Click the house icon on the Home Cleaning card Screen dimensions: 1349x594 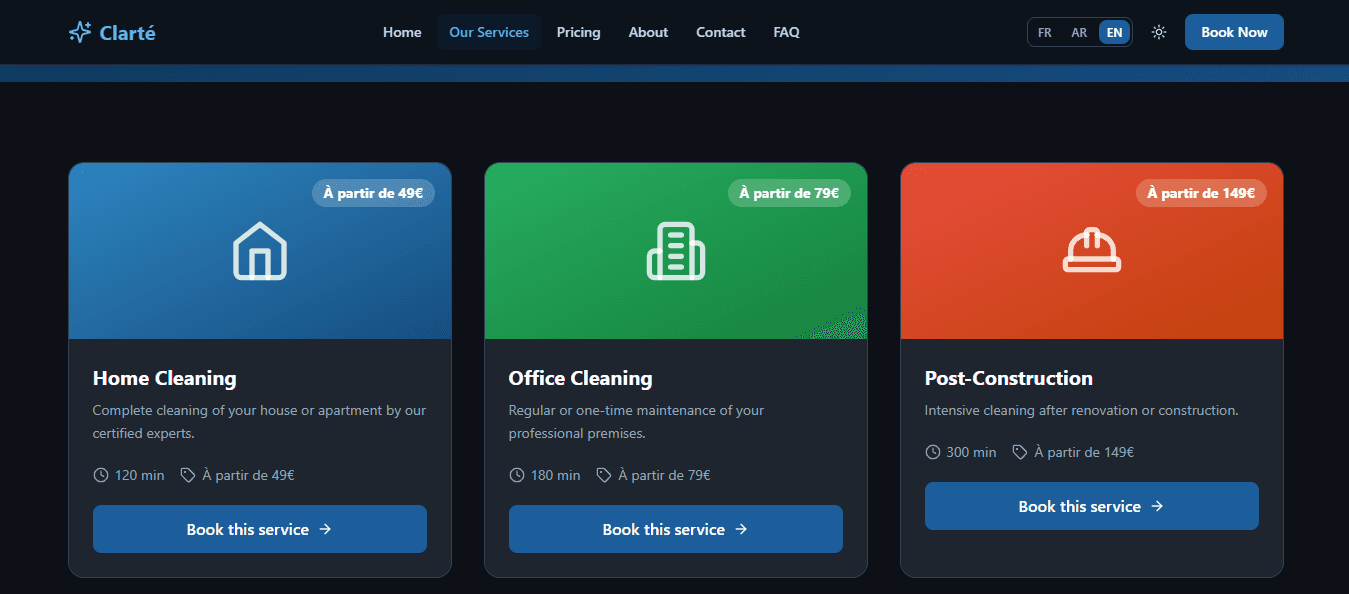(260, 250)
